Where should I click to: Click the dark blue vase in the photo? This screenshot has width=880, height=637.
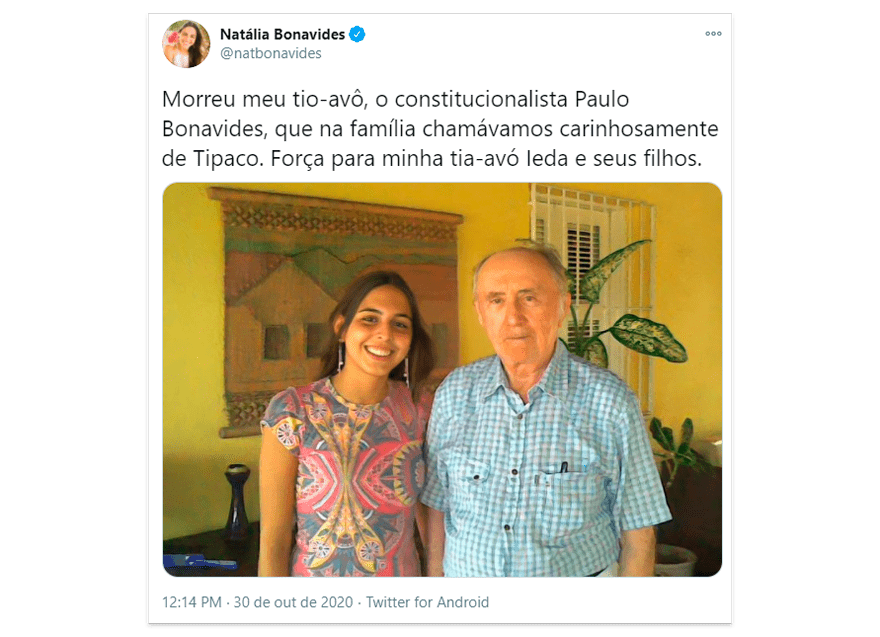pyautogui.click(x=237, y=498)
